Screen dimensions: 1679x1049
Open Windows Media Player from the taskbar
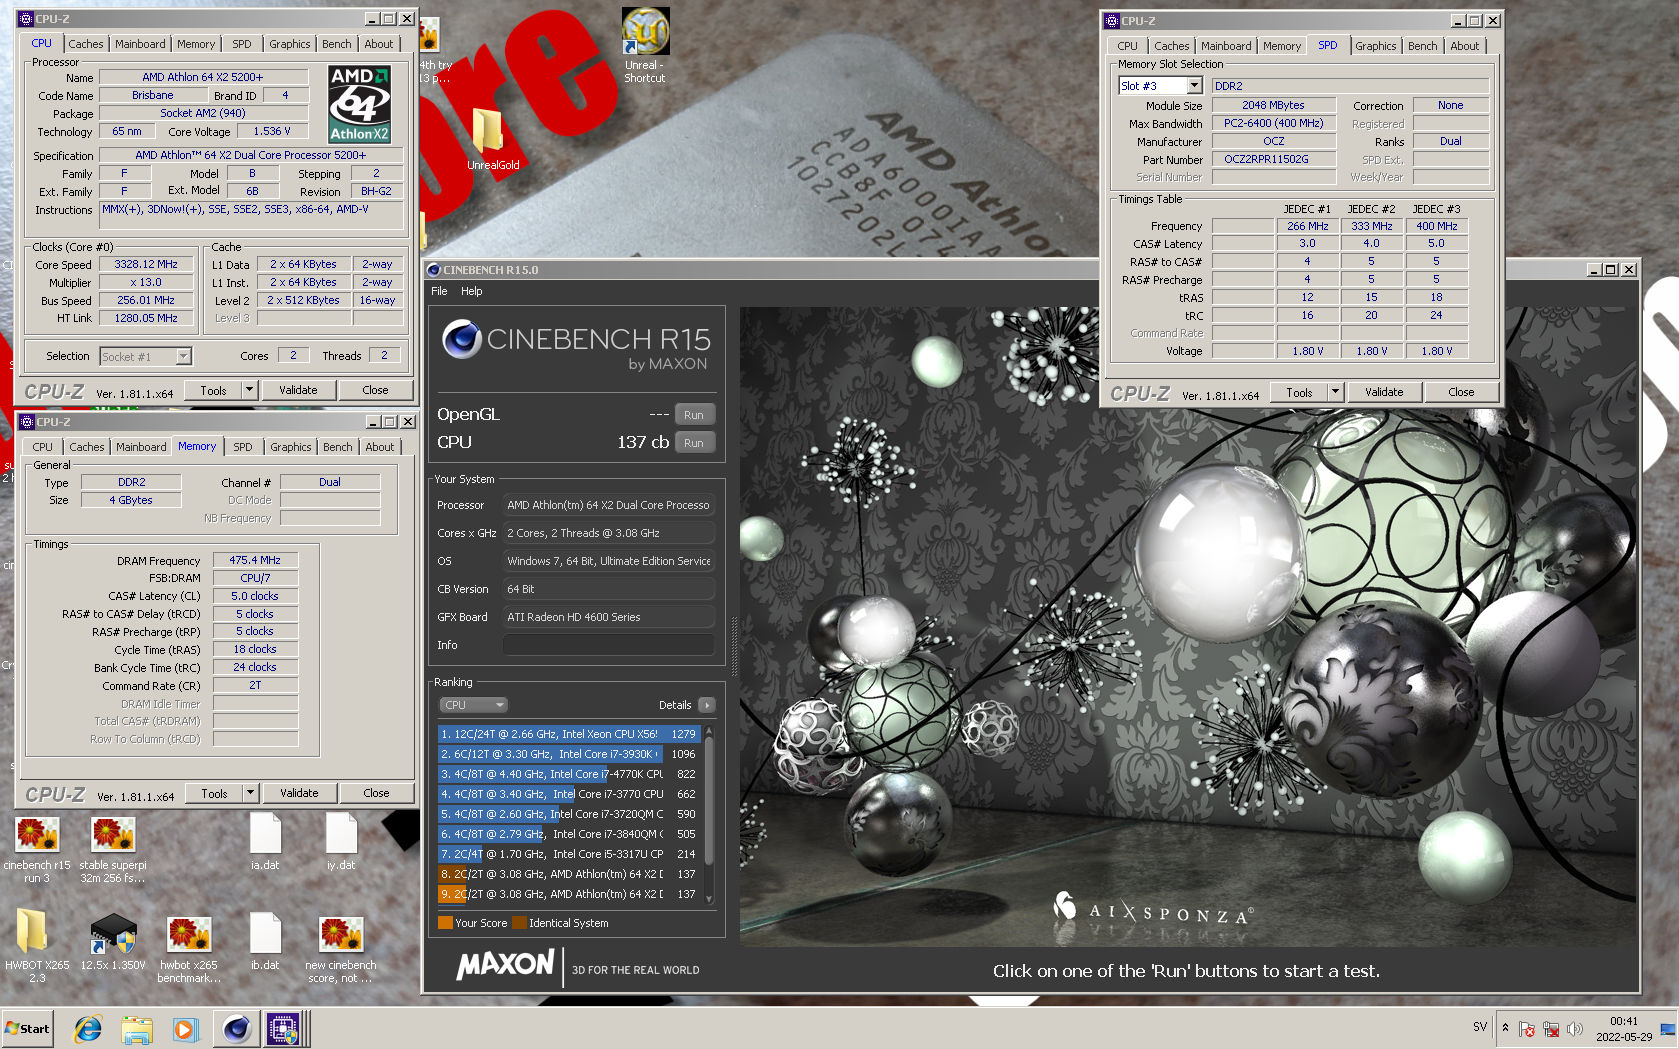[x=185, y=1029]
